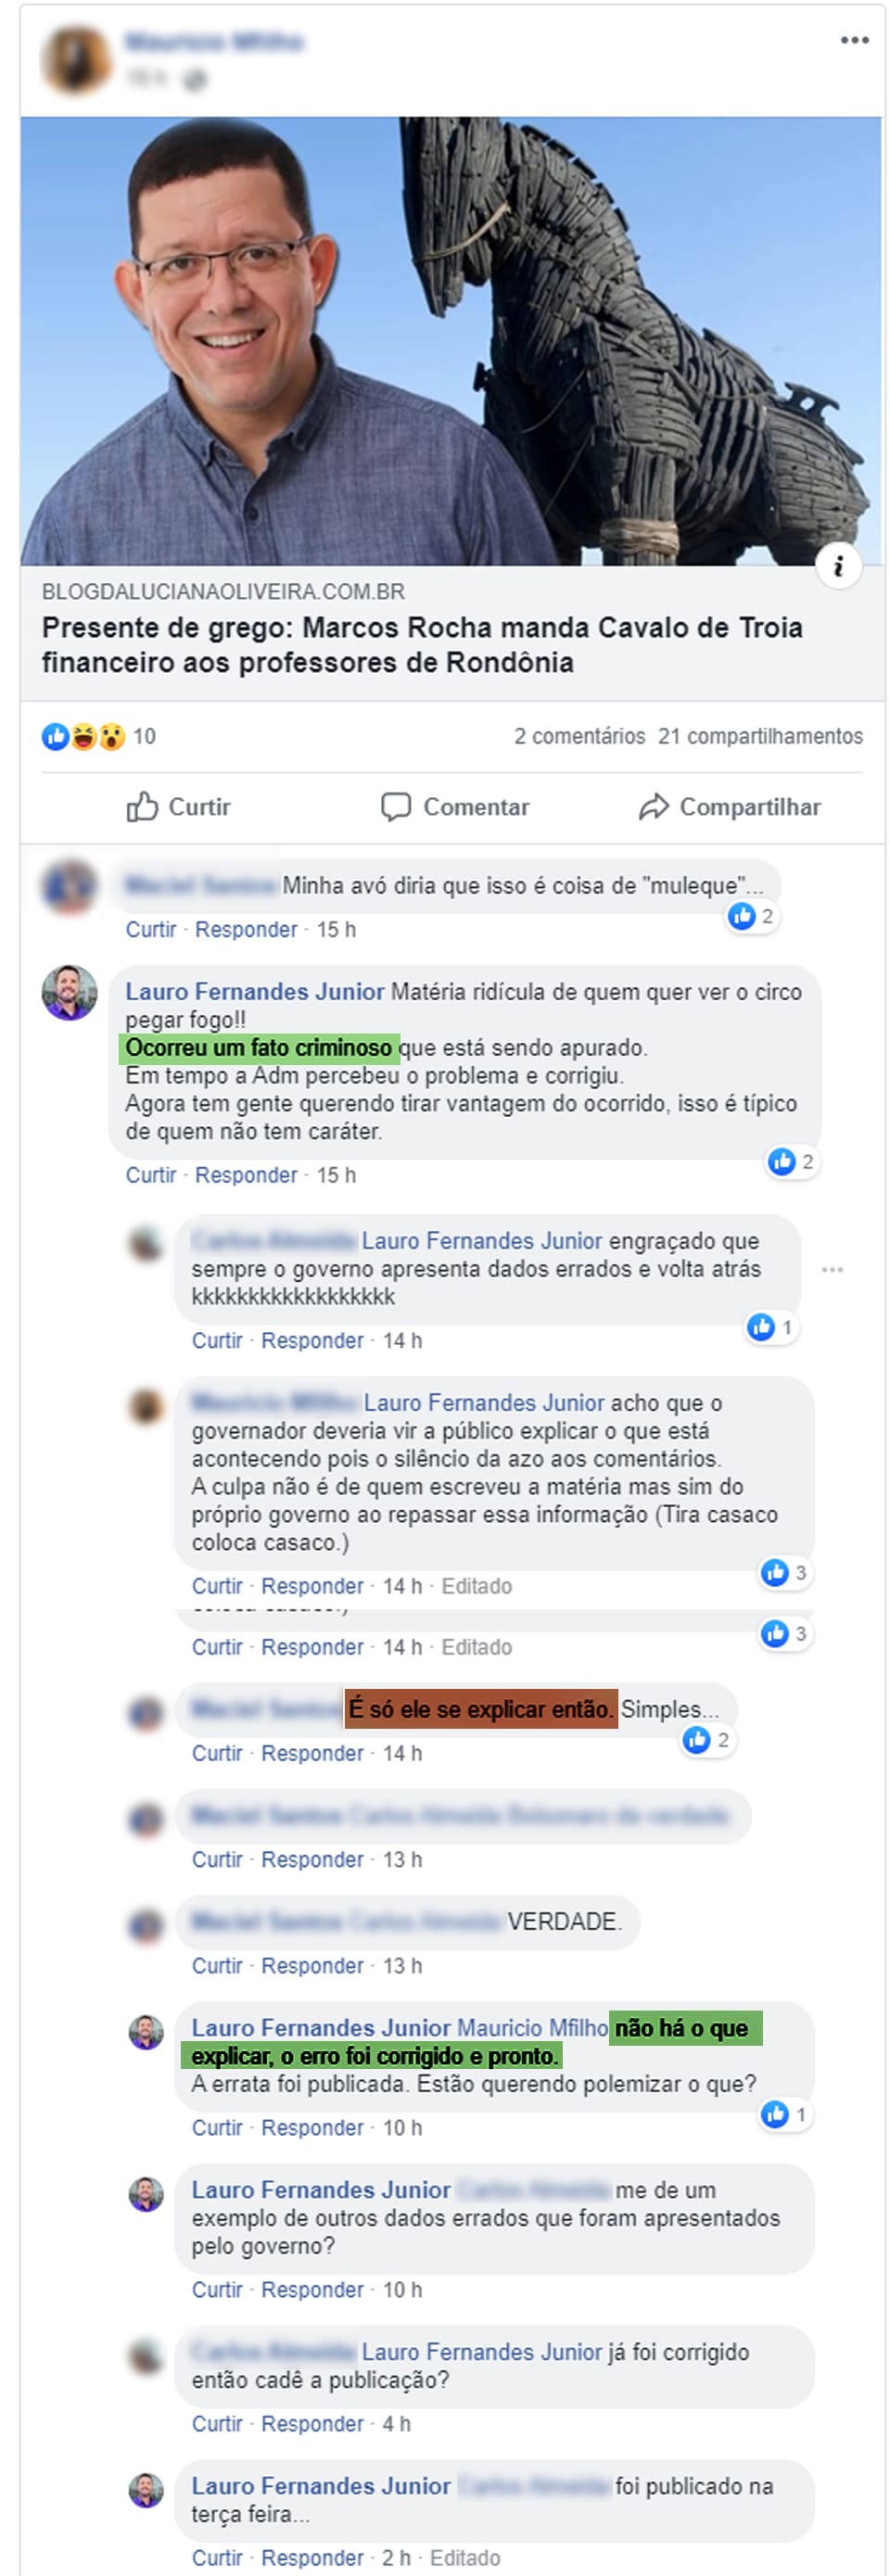Click the thumbs-up Curtir icon under post
The width and height of the screenshot is (890, 2576).
click(x=142, y=806)
